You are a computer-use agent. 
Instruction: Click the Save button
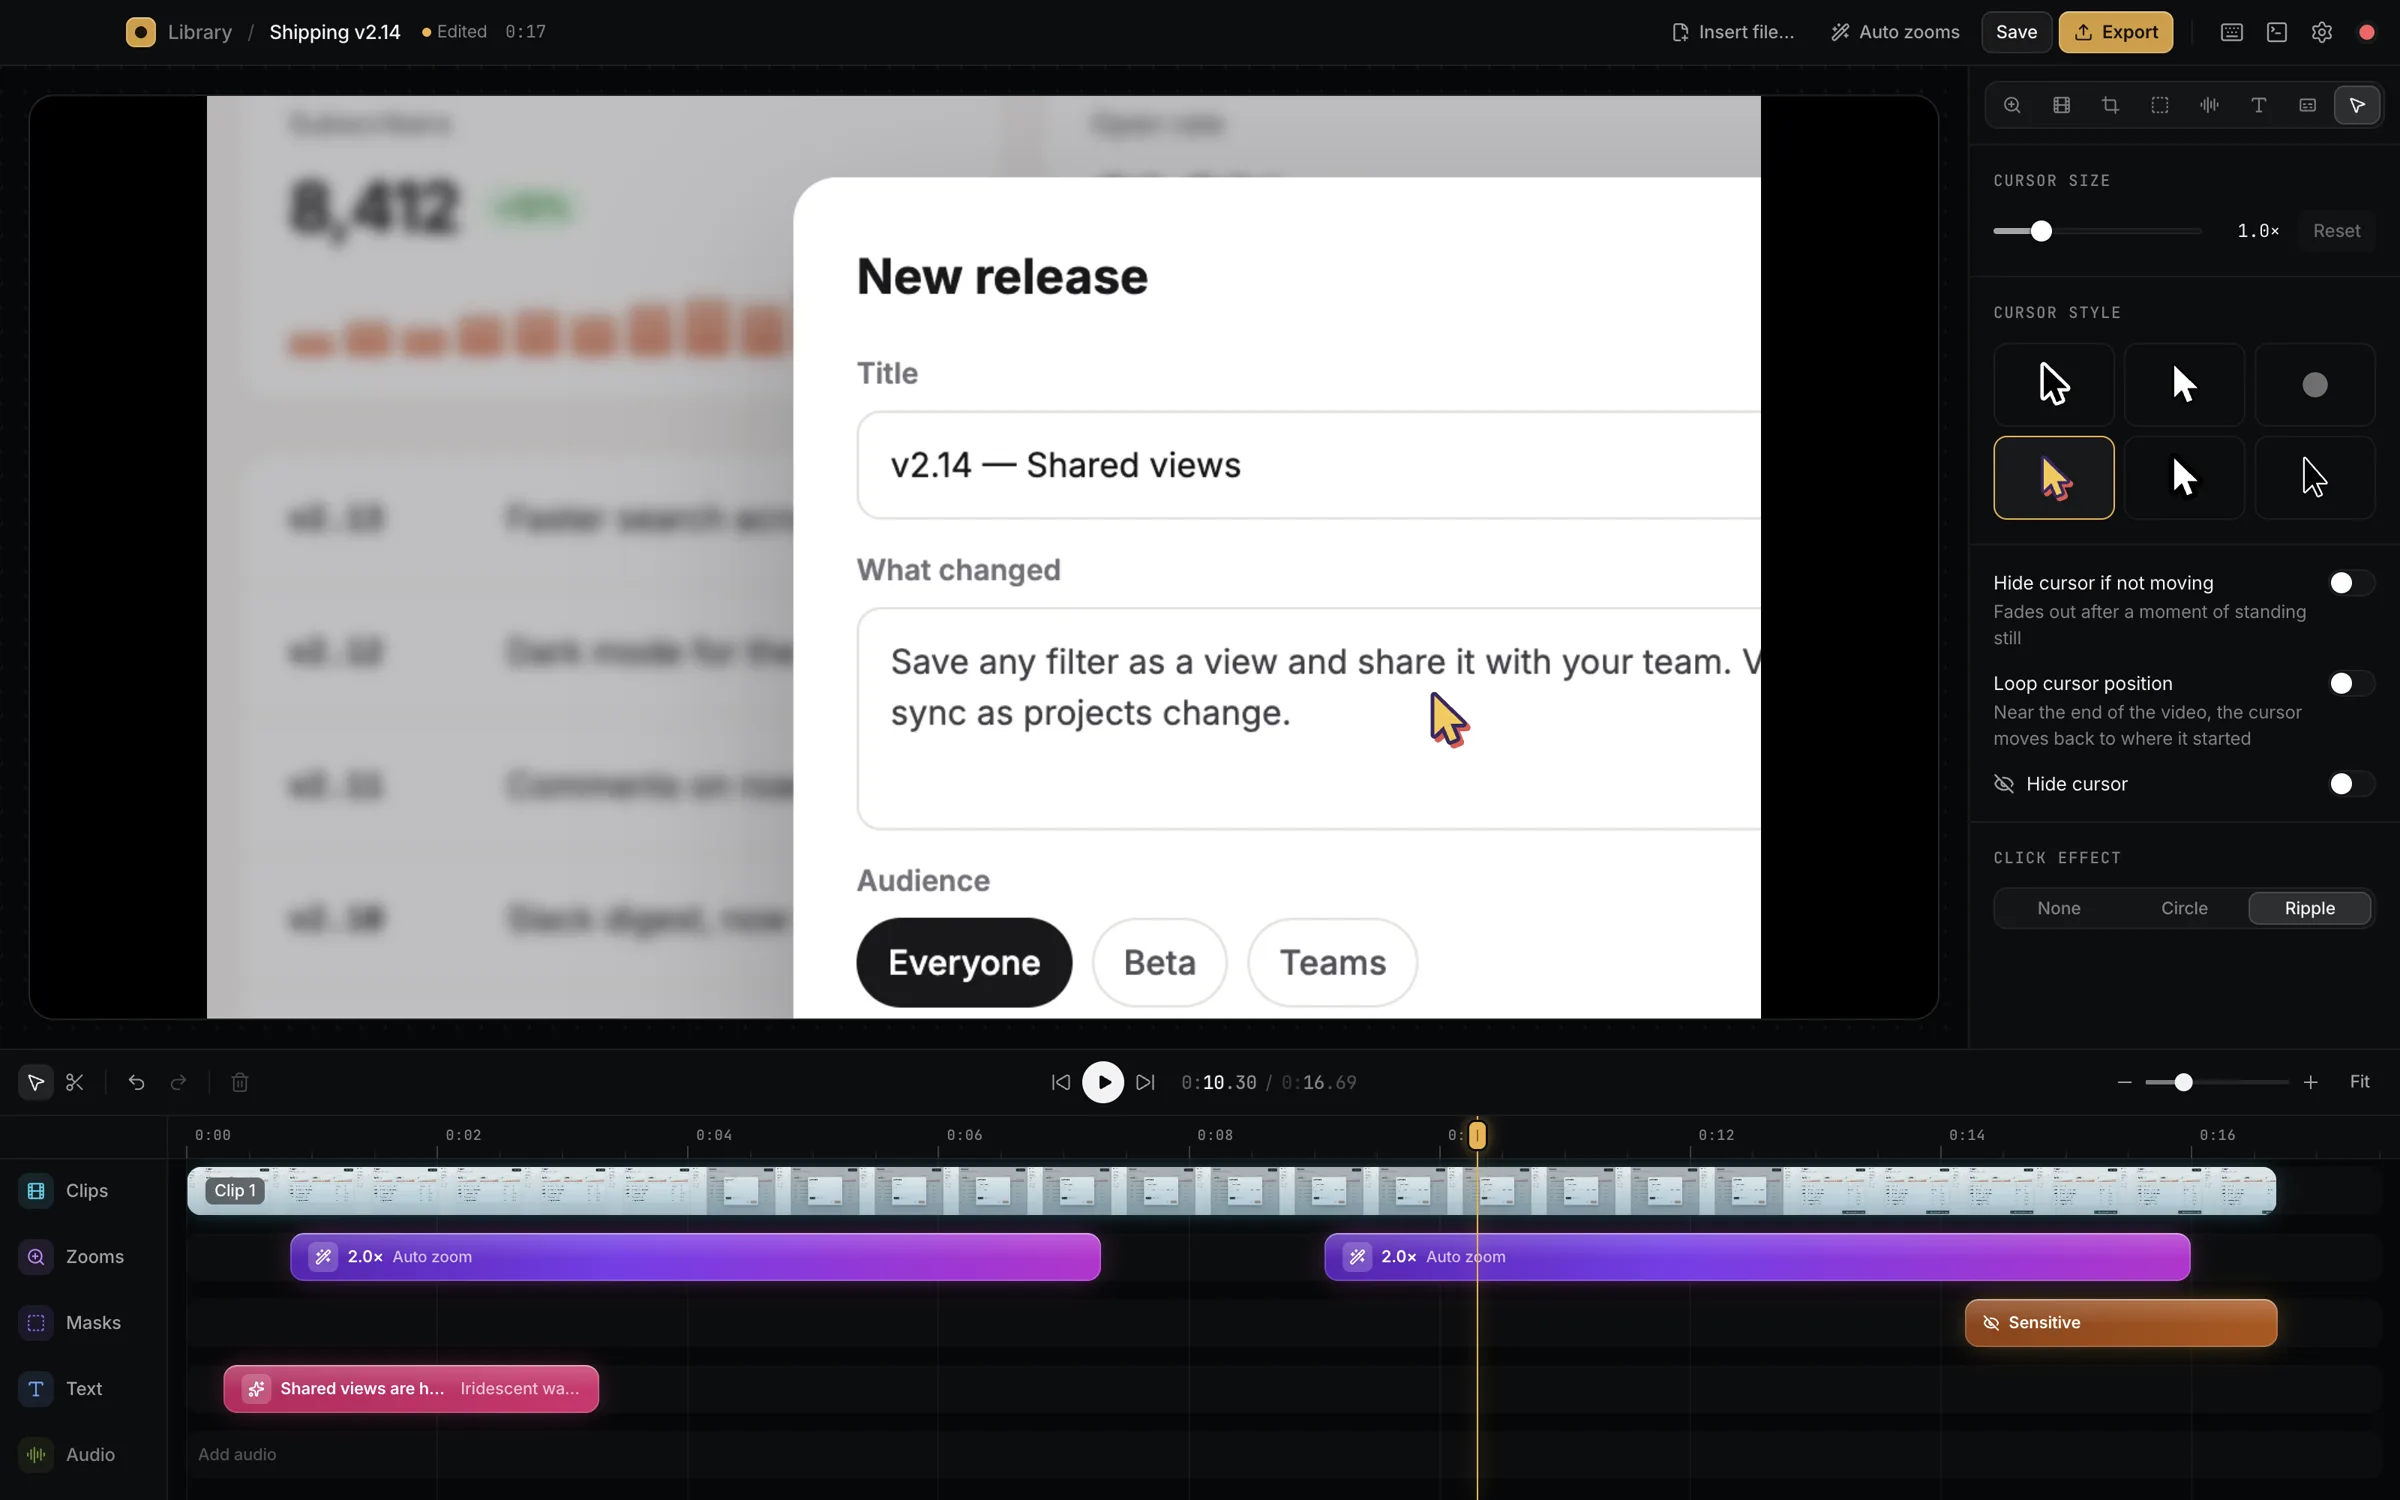click(2016, 32)
